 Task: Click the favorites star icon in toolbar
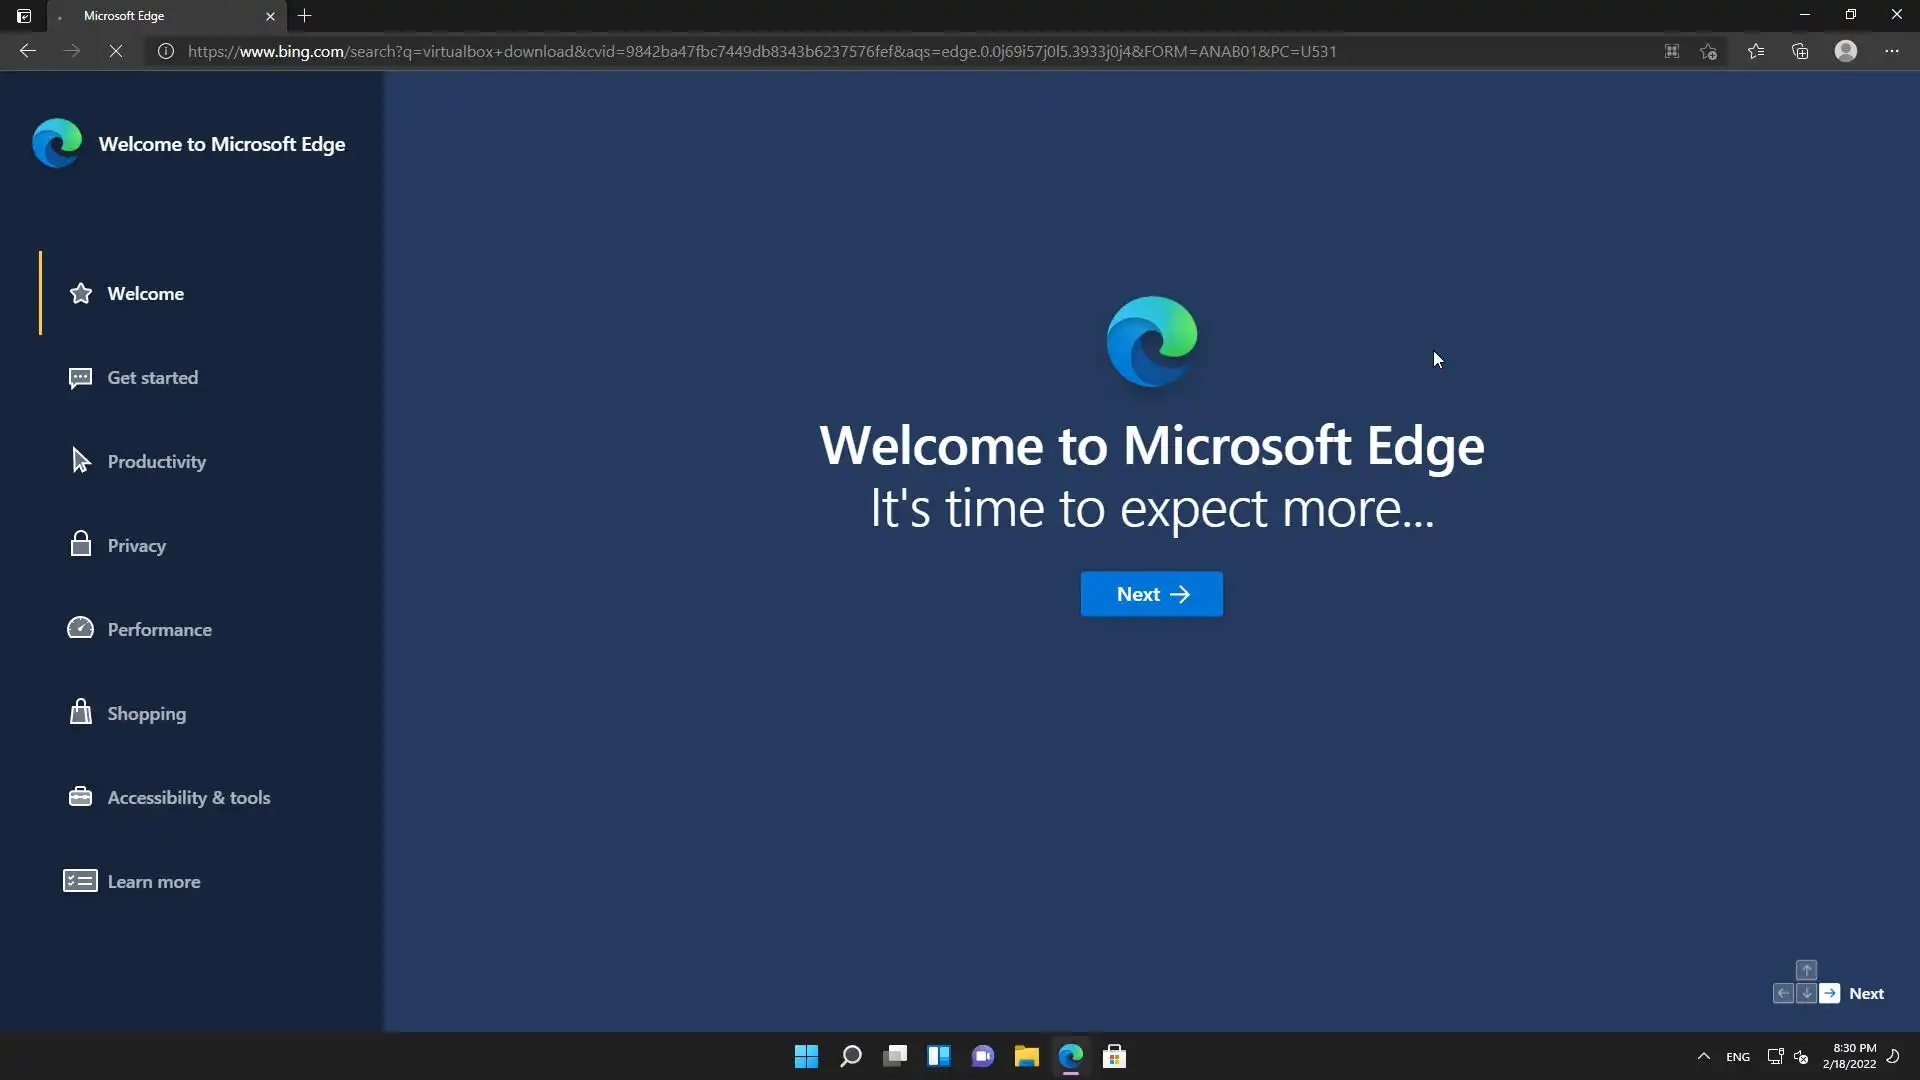(1755, 51)
